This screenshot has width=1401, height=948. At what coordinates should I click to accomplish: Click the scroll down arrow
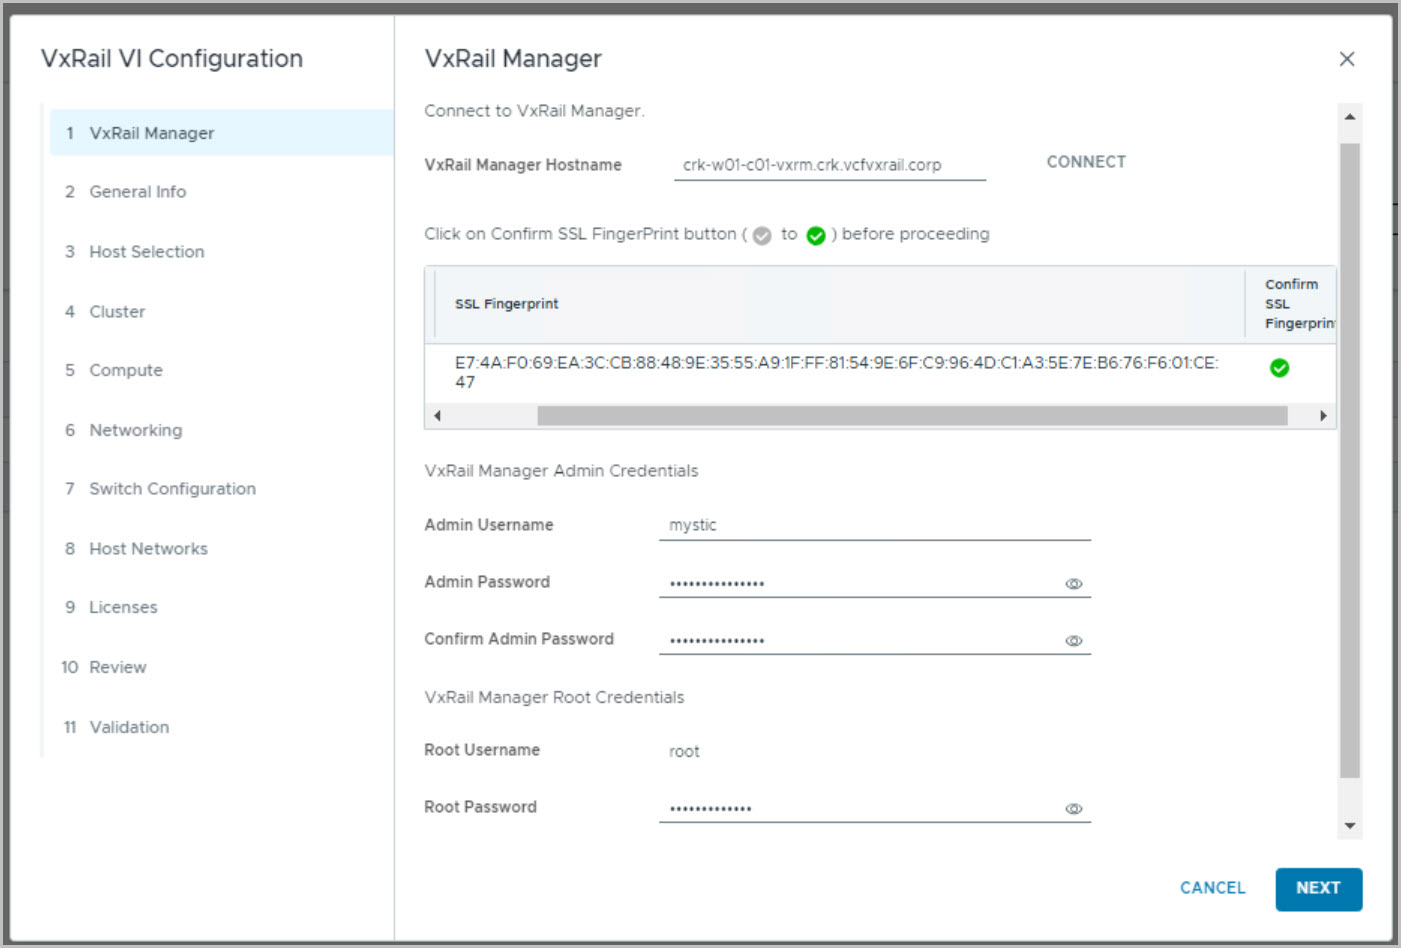1349,826
